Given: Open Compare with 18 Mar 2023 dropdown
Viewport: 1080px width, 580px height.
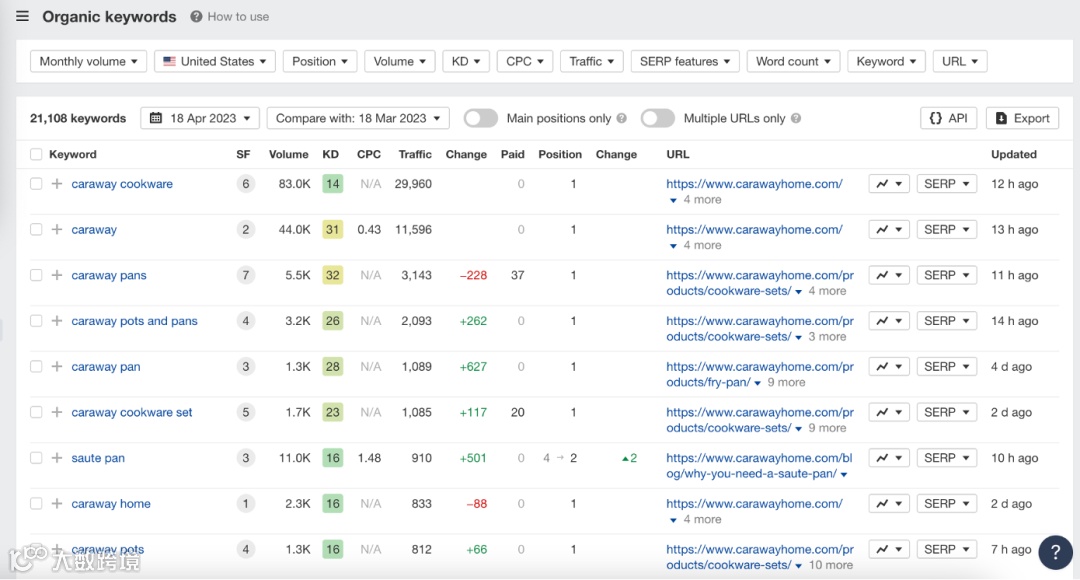Looking at the screenshot, I should [358, 118].
